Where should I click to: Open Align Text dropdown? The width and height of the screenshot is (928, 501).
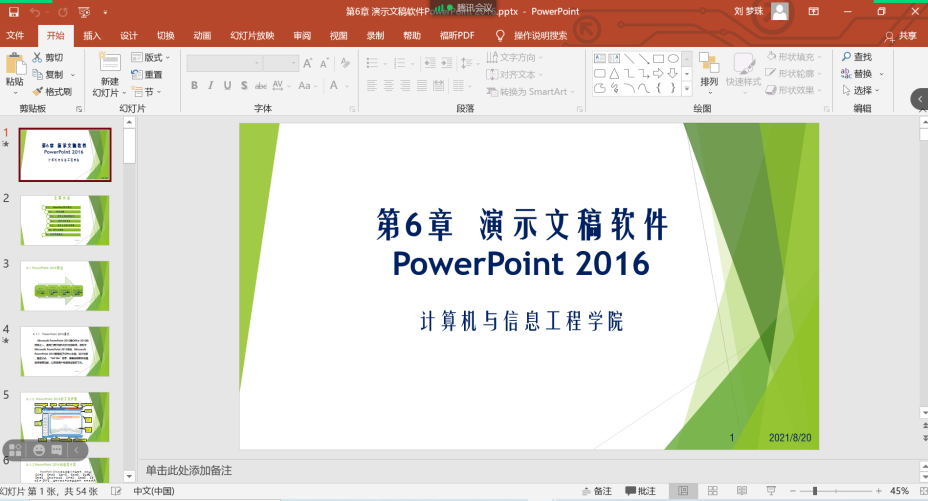[x=514, y=75]
